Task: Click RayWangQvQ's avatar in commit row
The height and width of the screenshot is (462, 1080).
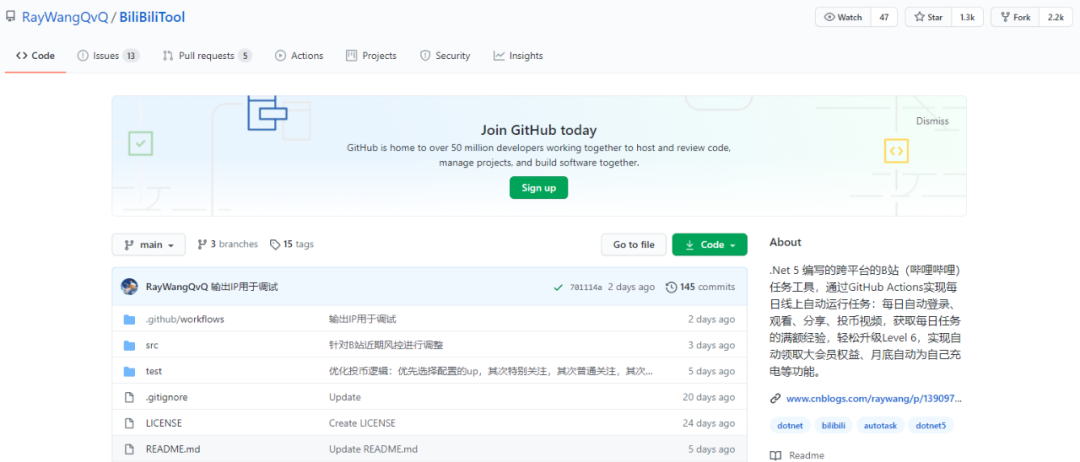Action: [x=129, y=287]
